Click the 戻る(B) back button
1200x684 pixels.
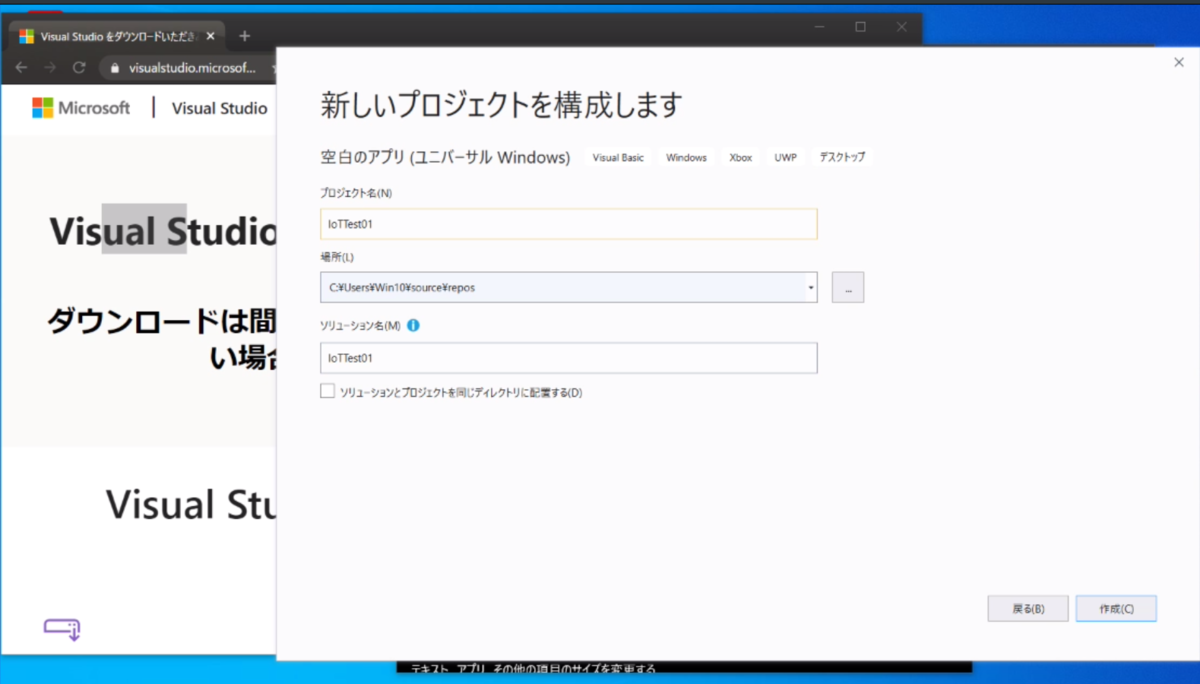[1028, 608]
